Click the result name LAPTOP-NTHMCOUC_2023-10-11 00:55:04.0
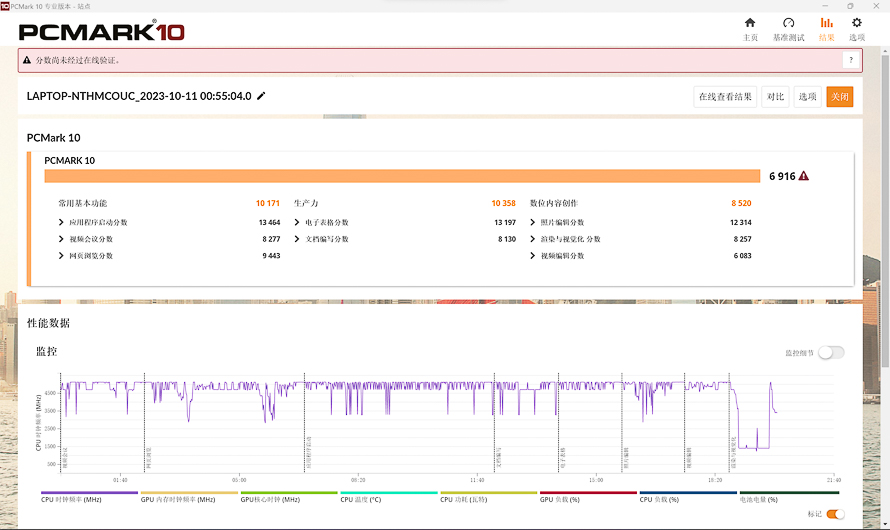Viewport: 890px width, 530px height. click(x=139, y=96)
